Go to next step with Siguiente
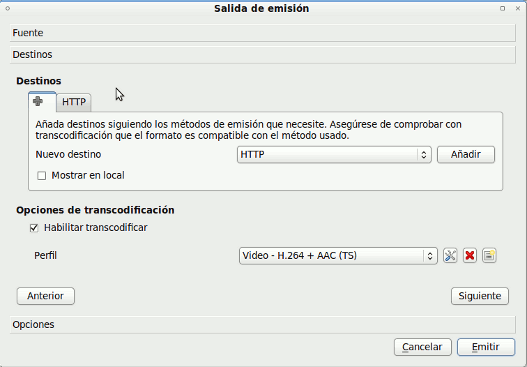Screen dimensions: 527x367 tap(480, 296)
